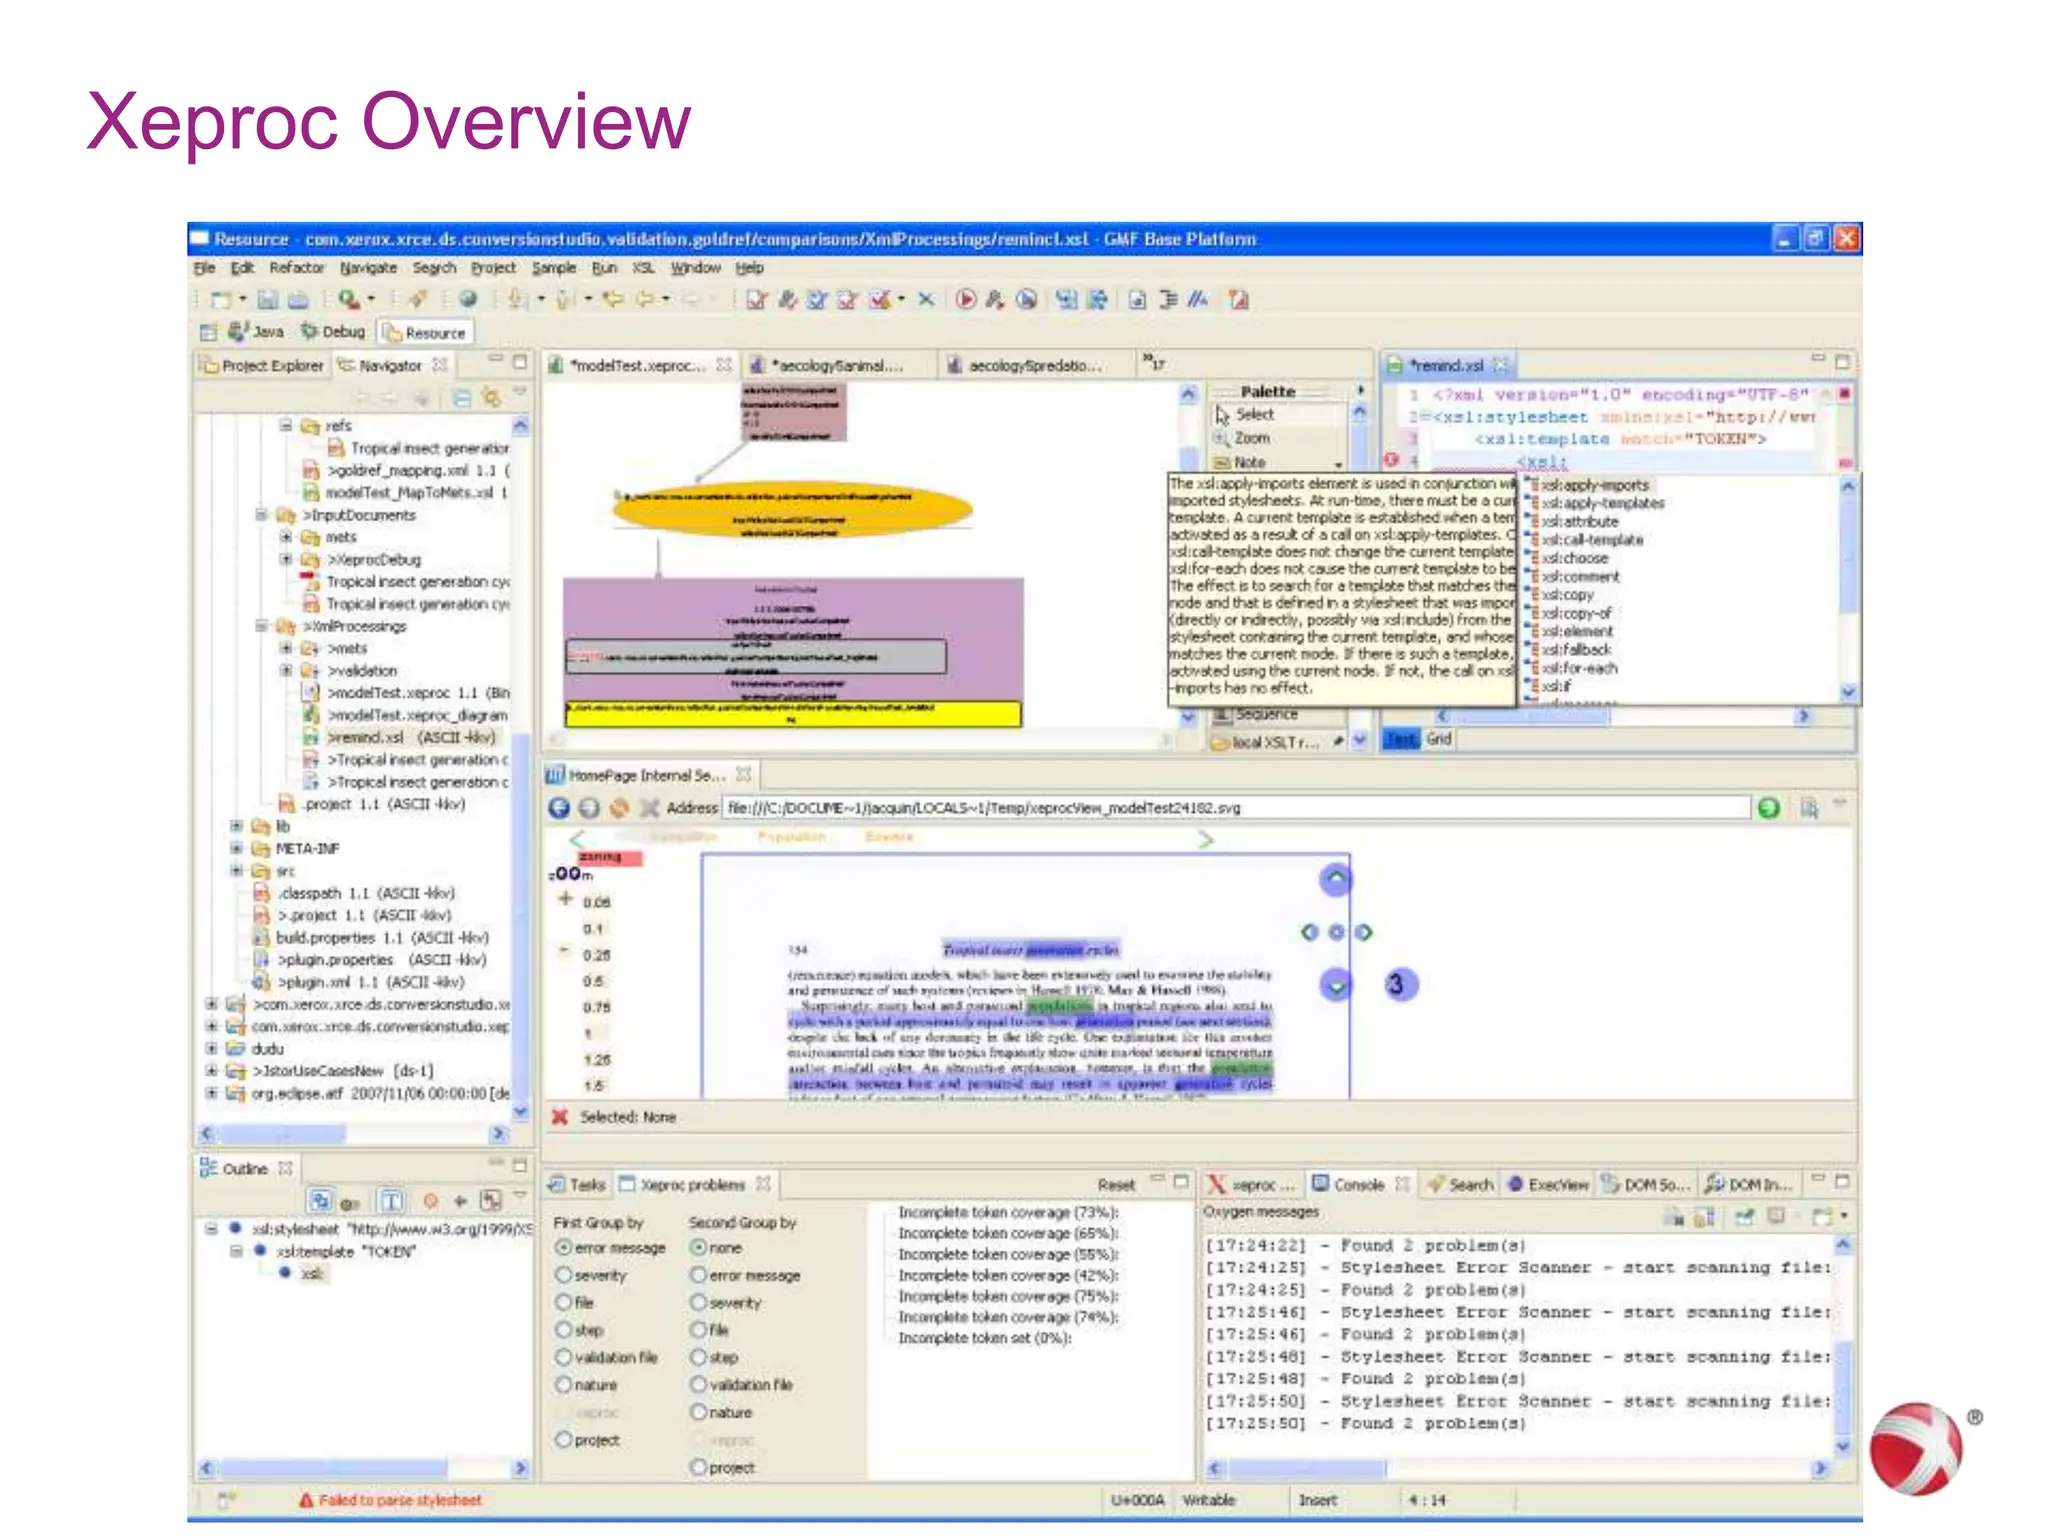This screenshot has height=1536, width=2048.
Task: Click the Note tool in the Palette
Action: pyautogui.click(x=1249, y=462)
